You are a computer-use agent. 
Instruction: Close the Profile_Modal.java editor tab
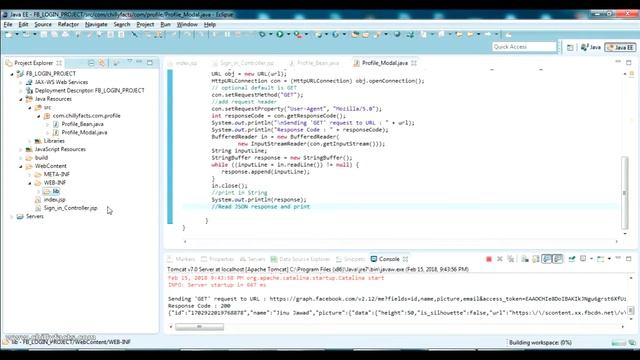point(414,63)
